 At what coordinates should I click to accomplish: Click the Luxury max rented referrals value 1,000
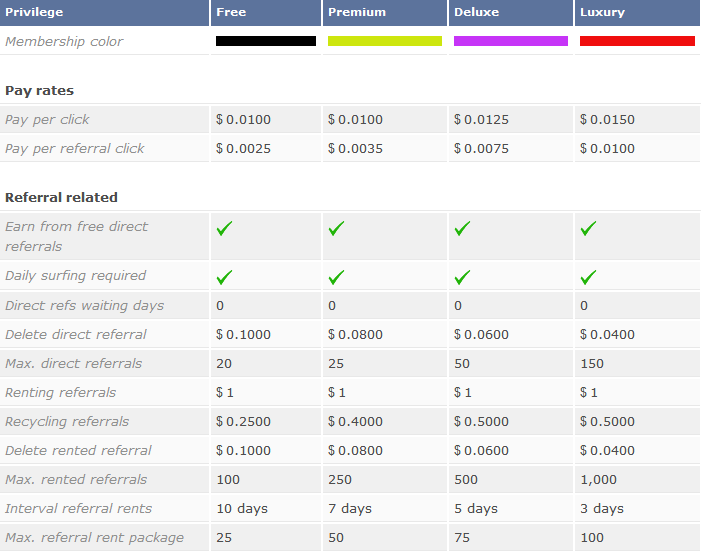pyautogui.click(x=598, y=480)
